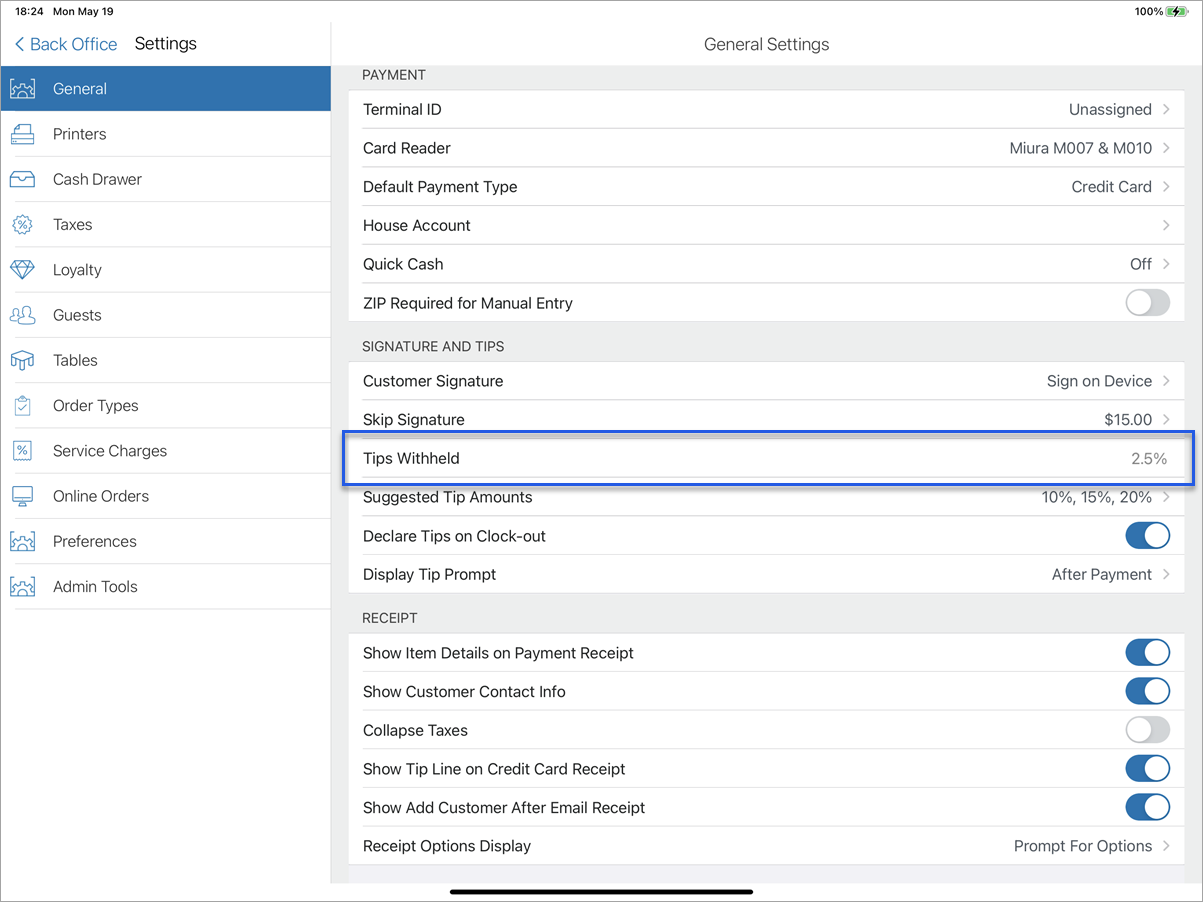Open Display Tip Prompt chevron After Payment
This screenshot has height=902, width=1203.
pyautogui.click(x=1166, y=575)
